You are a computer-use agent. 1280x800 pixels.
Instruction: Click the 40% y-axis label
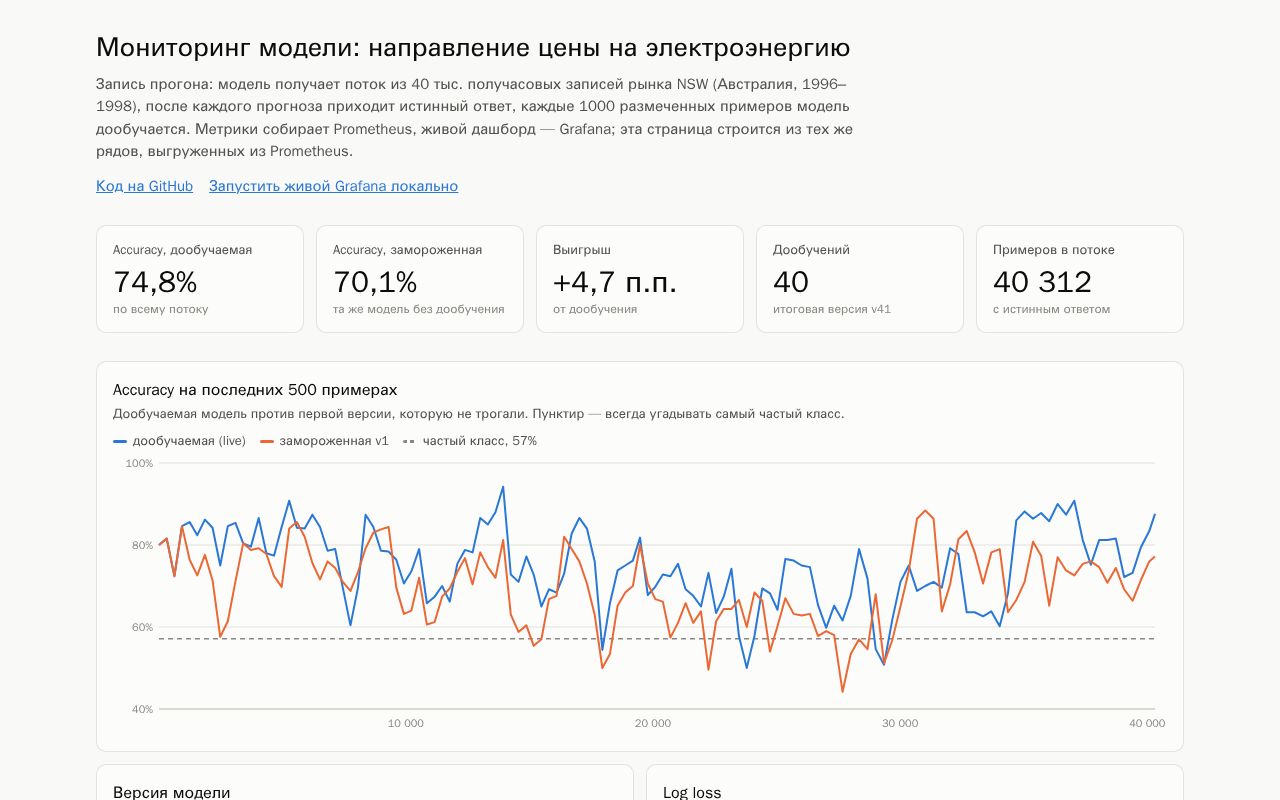[x=141, y=709]
